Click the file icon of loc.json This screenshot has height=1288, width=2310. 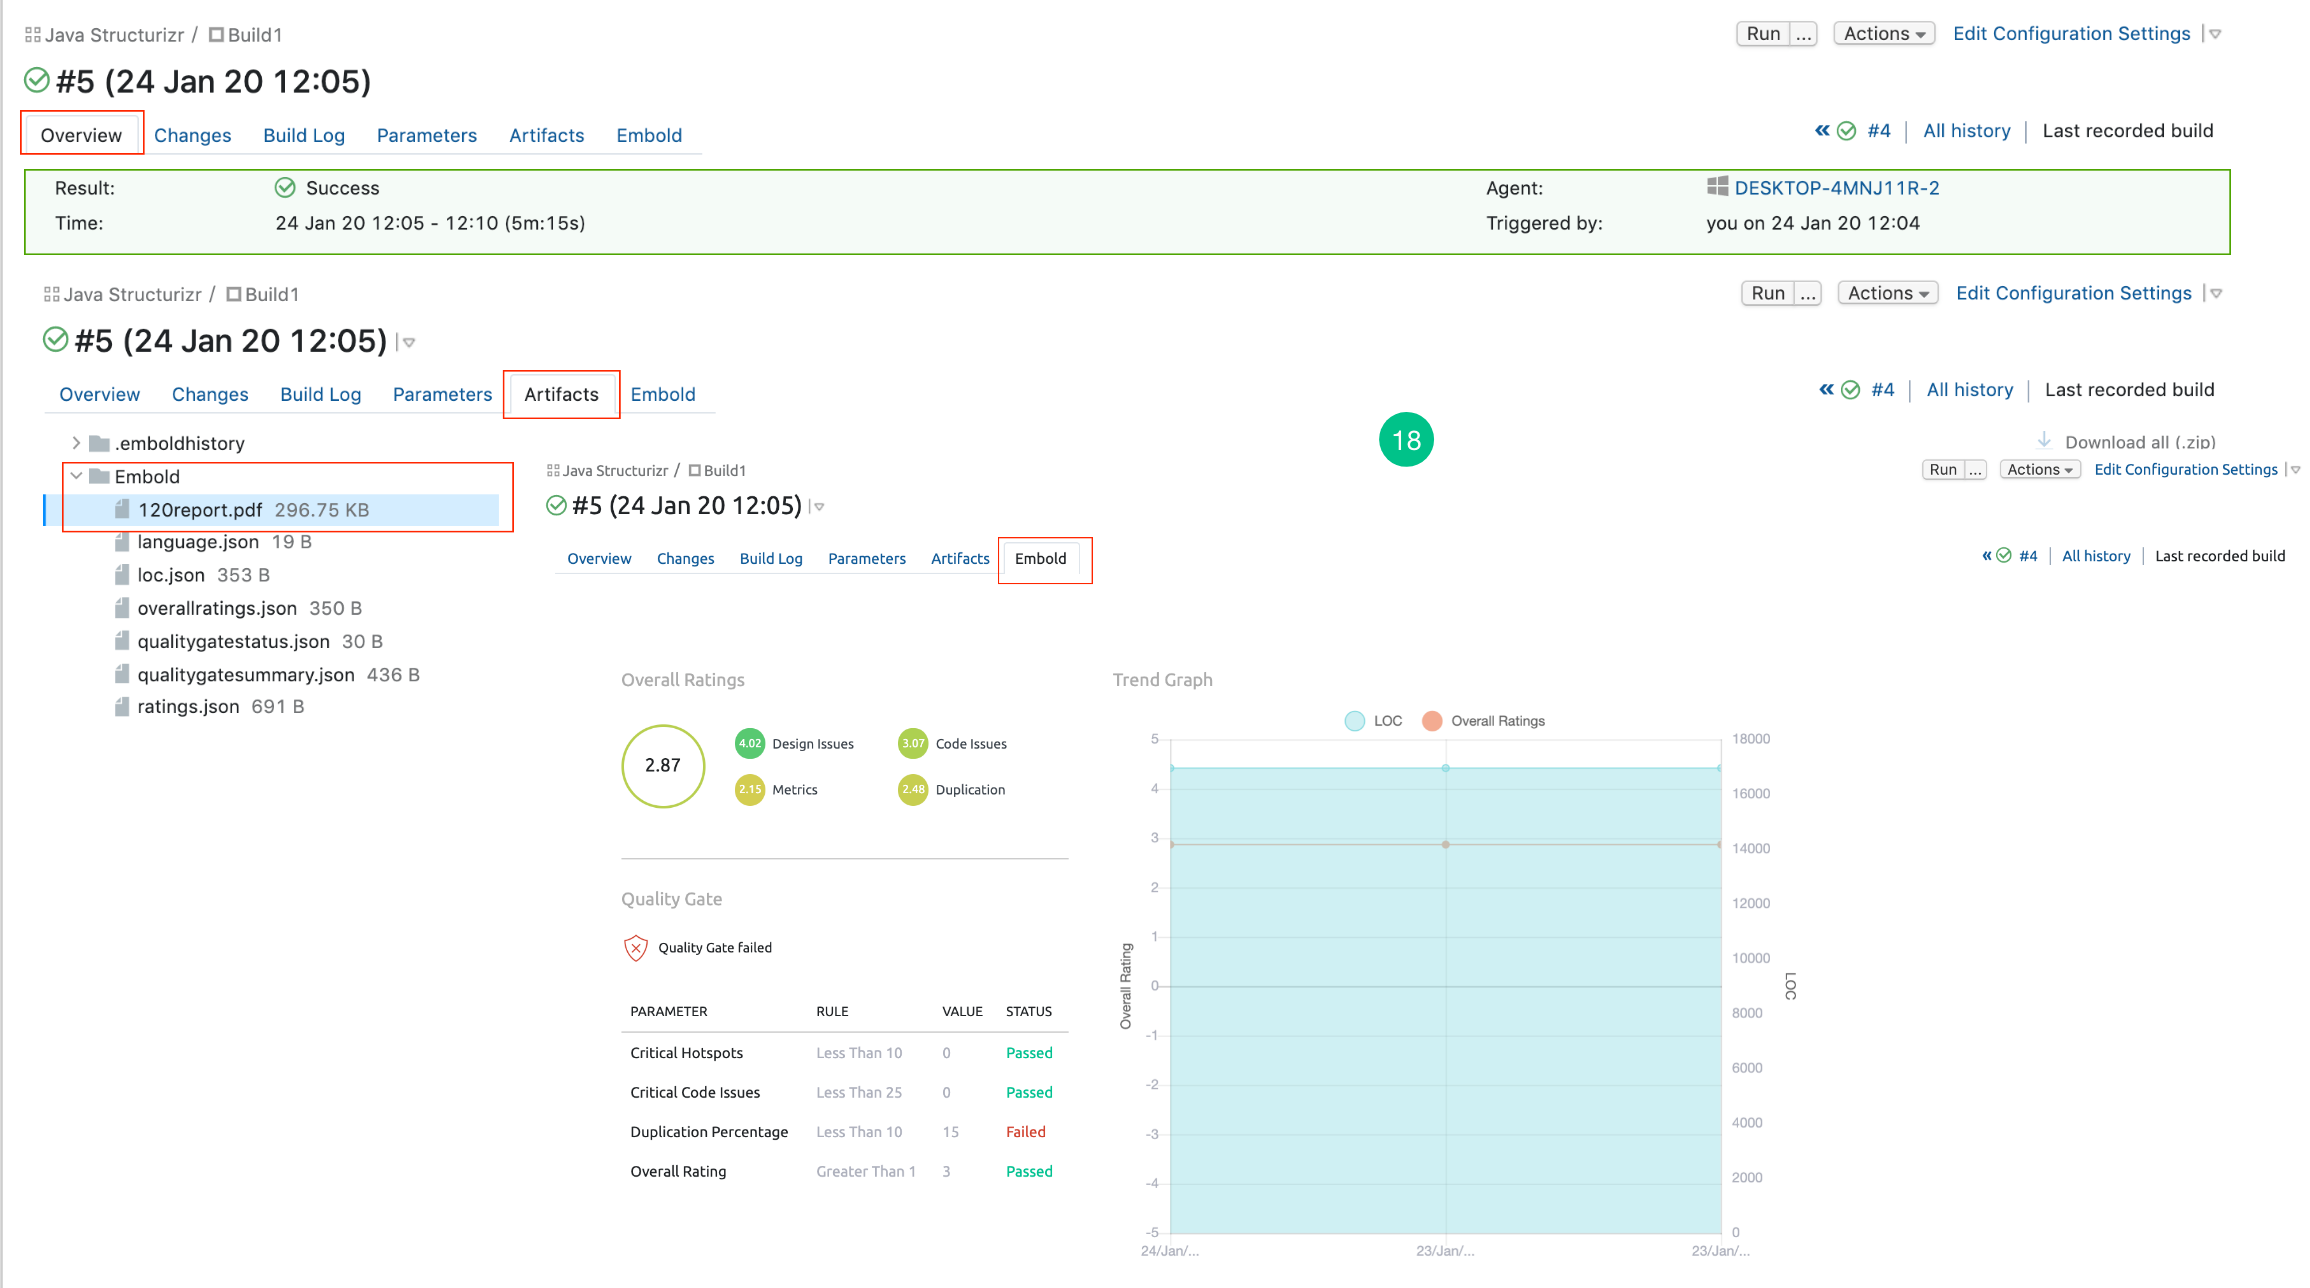(122, 575)
